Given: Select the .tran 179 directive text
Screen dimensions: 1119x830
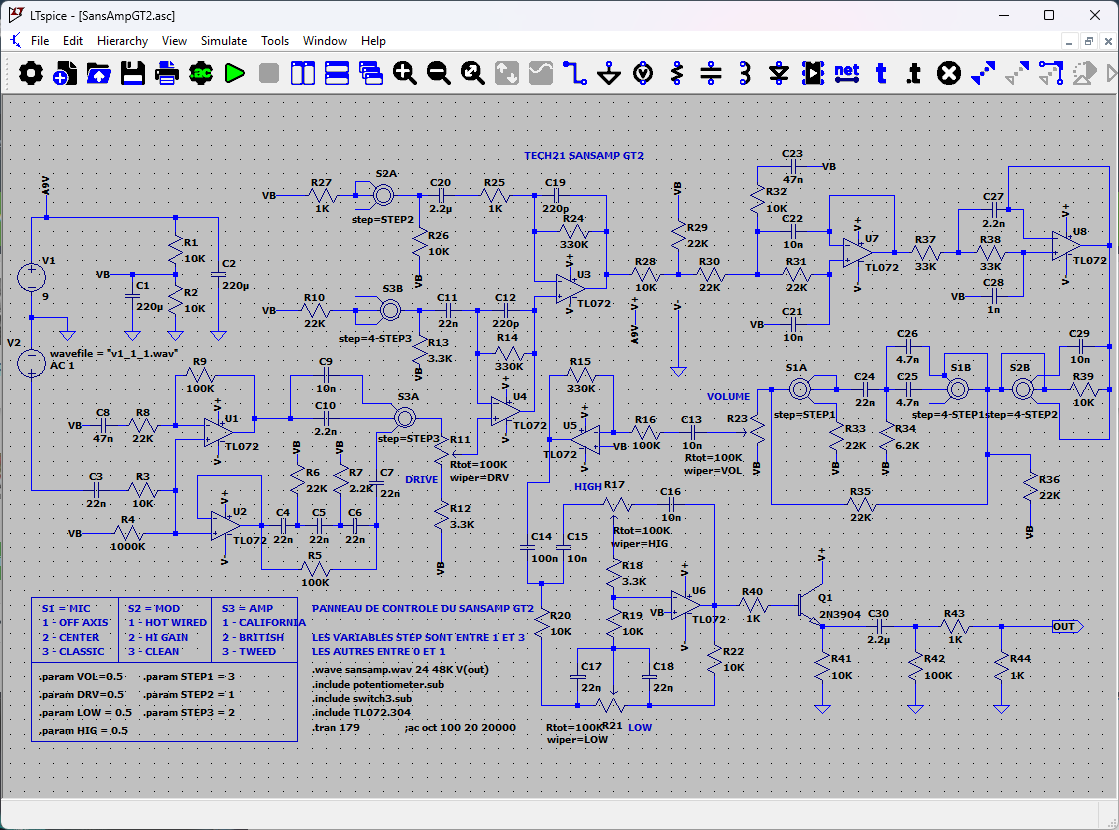Looking at the screenshot, I should pyautogui.click(x=336, y=728).
